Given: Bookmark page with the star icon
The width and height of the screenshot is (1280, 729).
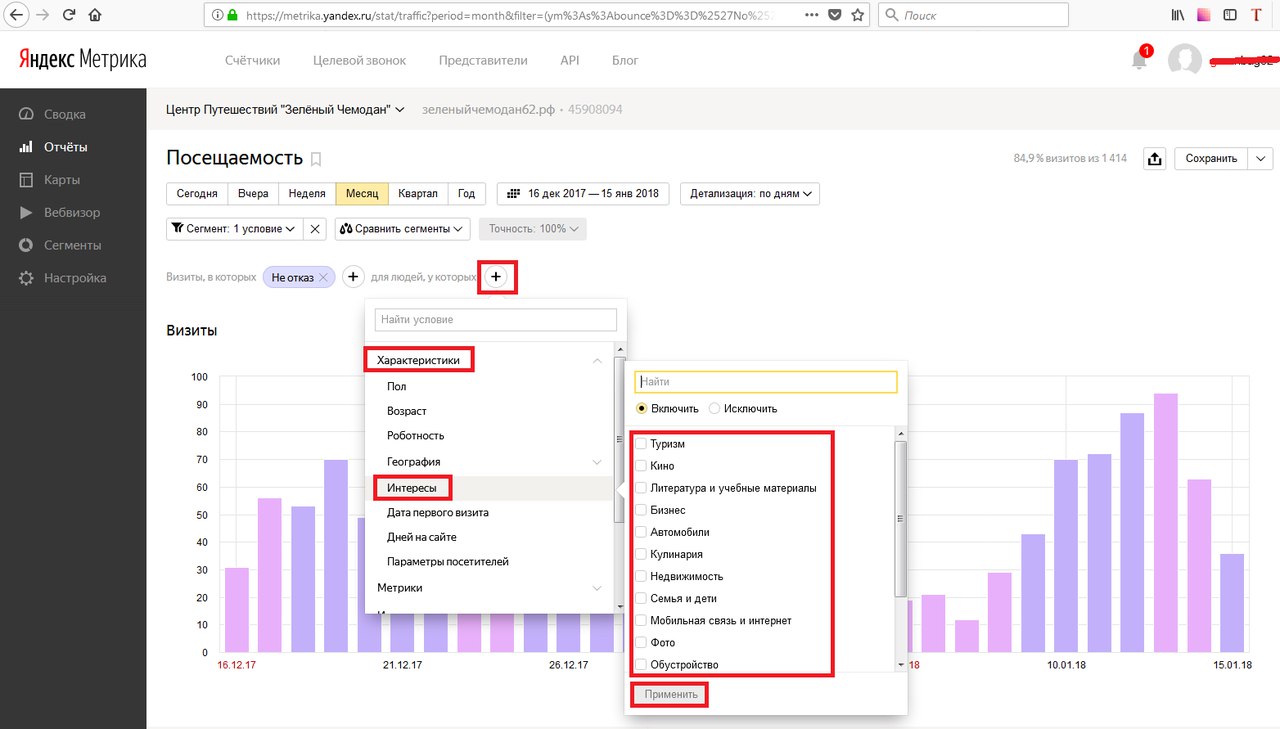Looking at the screenshot, I should pos(858,15).
